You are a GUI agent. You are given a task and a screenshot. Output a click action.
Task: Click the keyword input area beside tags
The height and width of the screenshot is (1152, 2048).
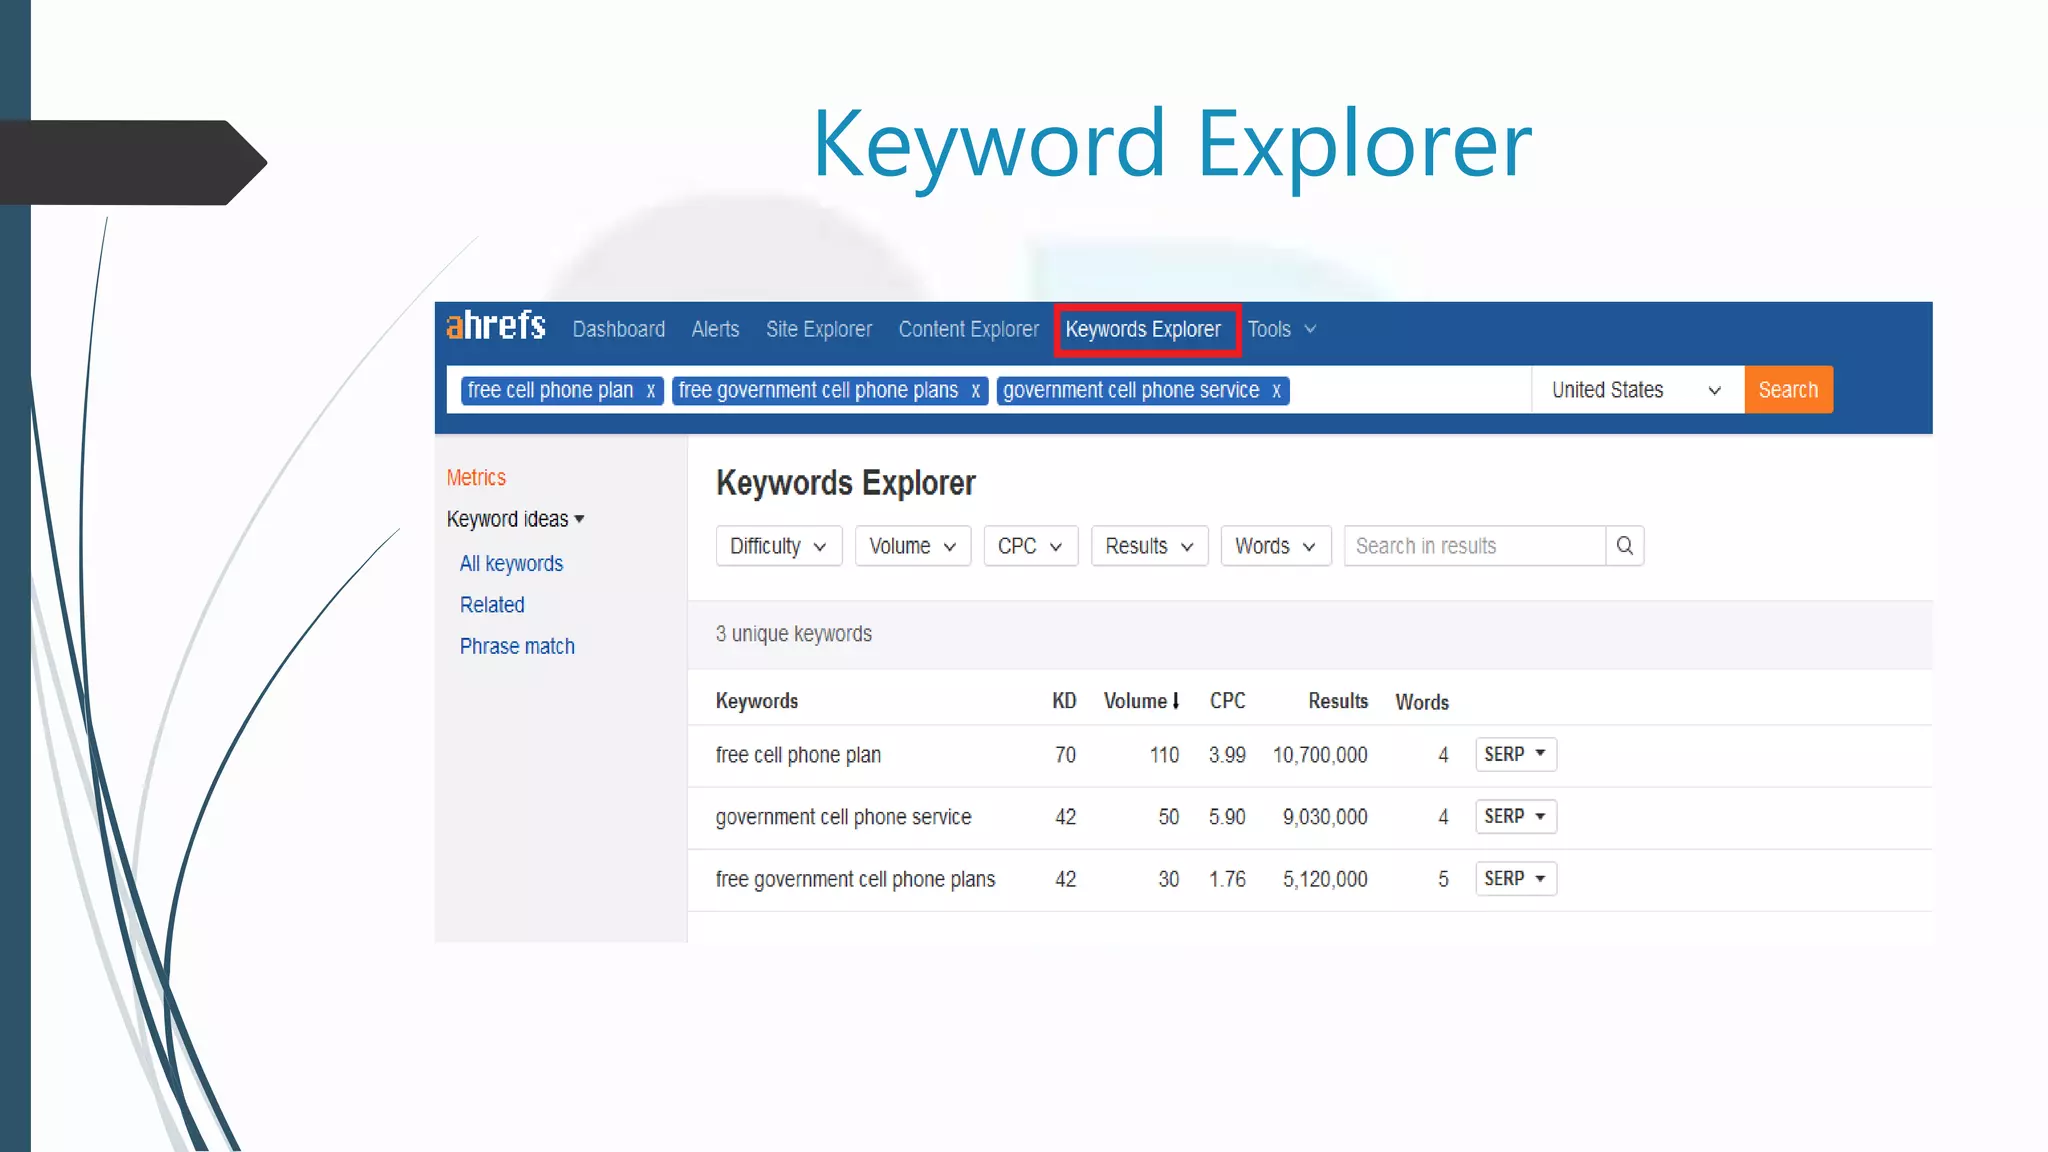click(1408, 390)
